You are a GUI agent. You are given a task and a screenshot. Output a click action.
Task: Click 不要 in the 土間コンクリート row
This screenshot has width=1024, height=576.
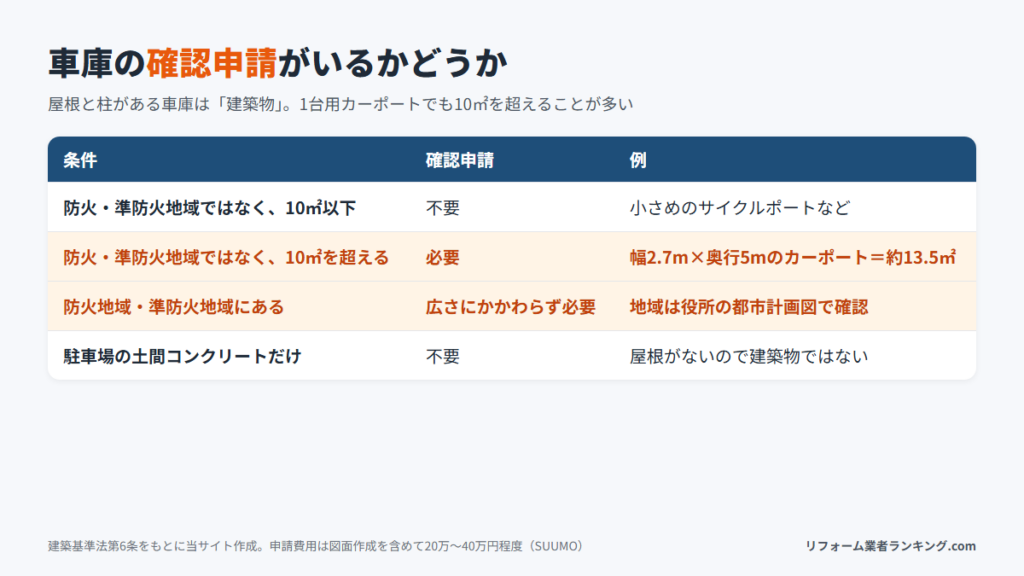[443, 356]
